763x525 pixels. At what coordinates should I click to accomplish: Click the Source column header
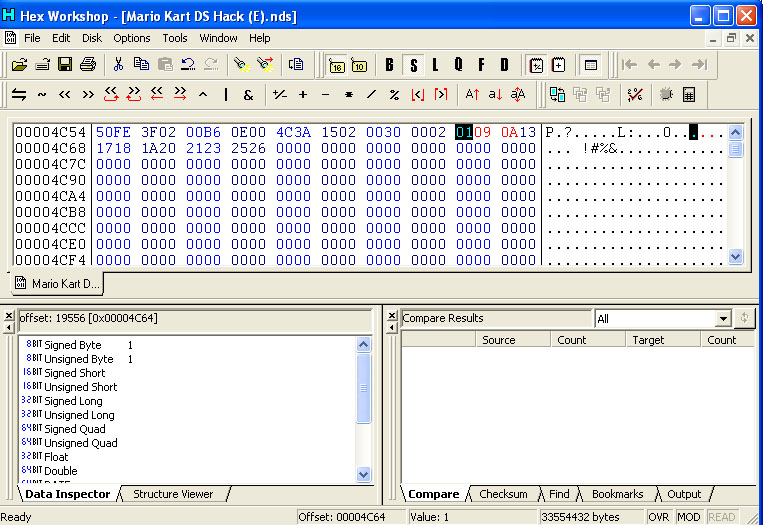tap(512, 340)
